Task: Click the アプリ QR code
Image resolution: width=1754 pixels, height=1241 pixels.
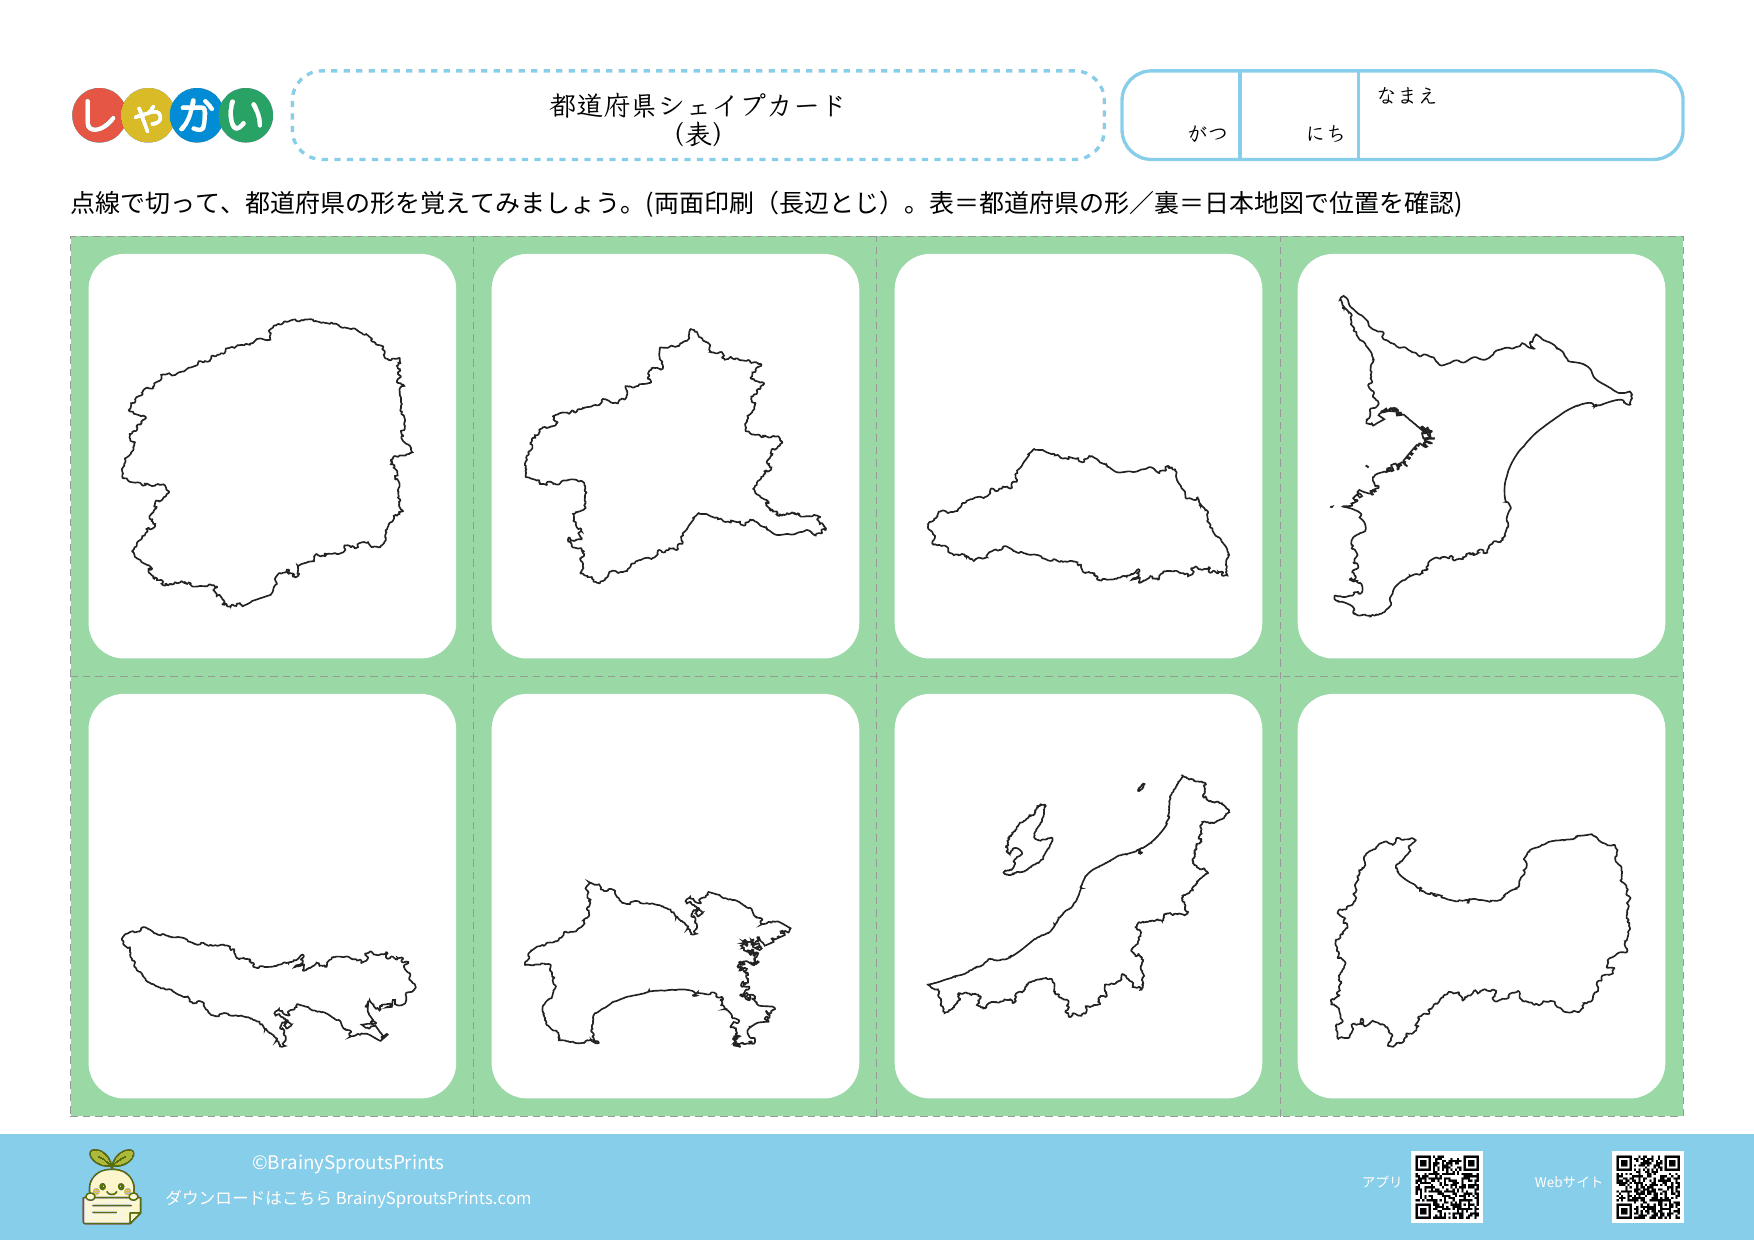Action: [x=1446, y=1187]
